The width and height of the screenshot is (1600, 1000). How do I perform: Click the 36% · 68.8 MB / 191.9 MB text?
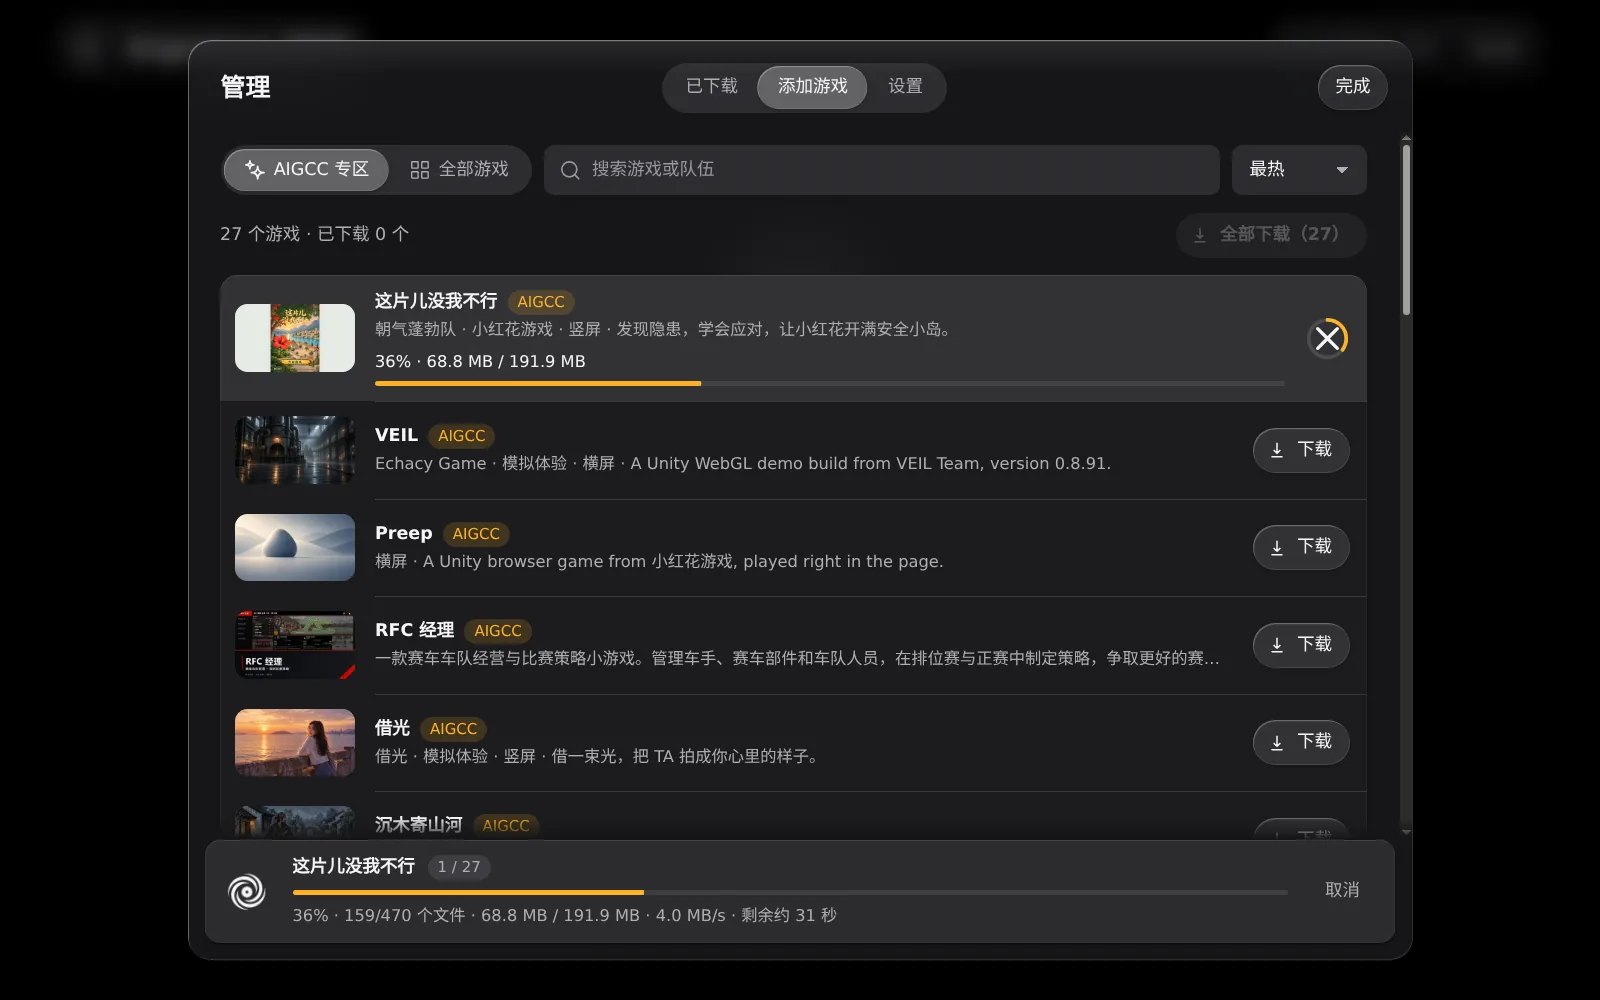[x=480, y=361]
